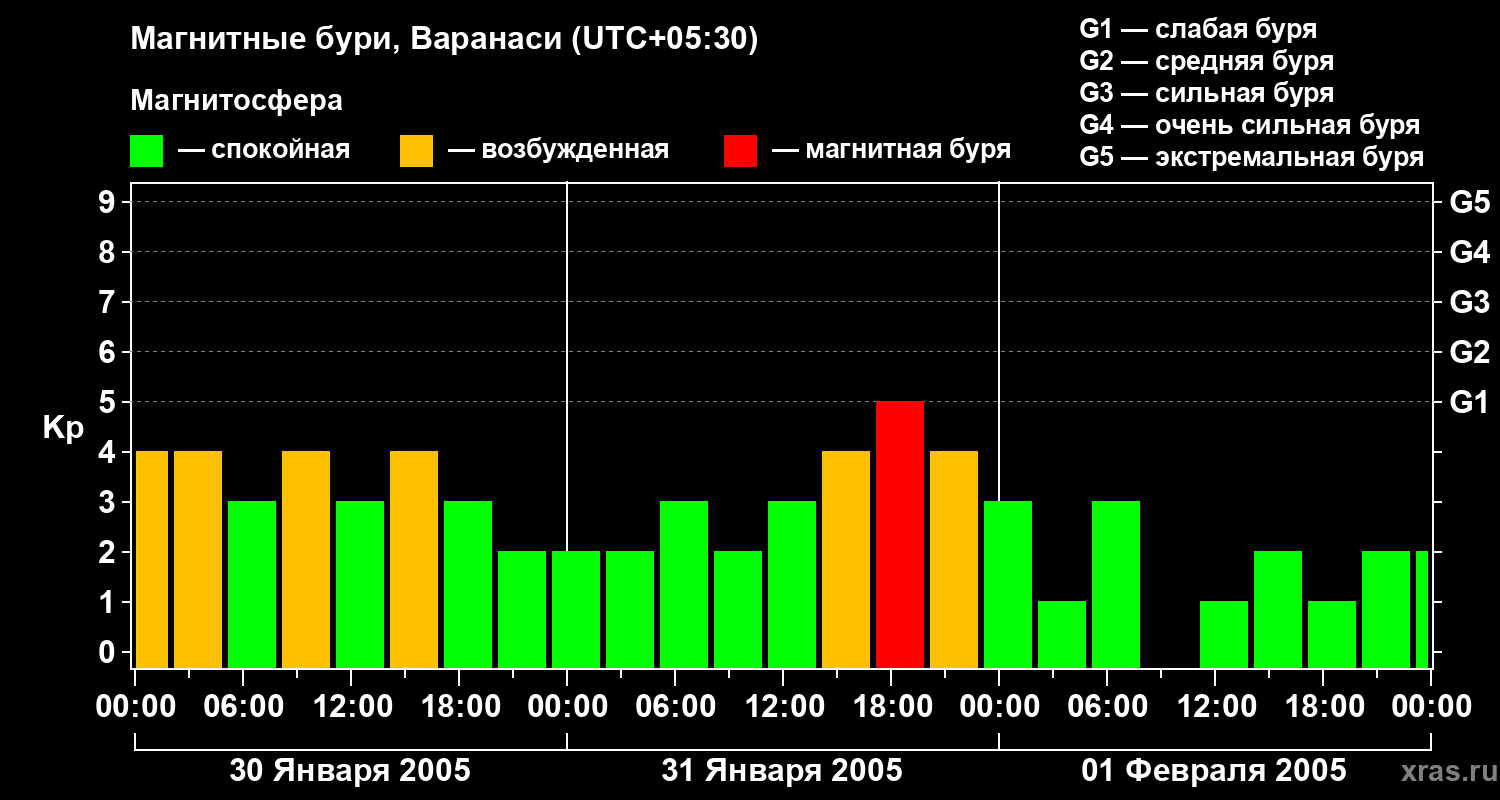
Task: Click the '06:00' time label under 31 January
Action: click(x=674, y=707)
